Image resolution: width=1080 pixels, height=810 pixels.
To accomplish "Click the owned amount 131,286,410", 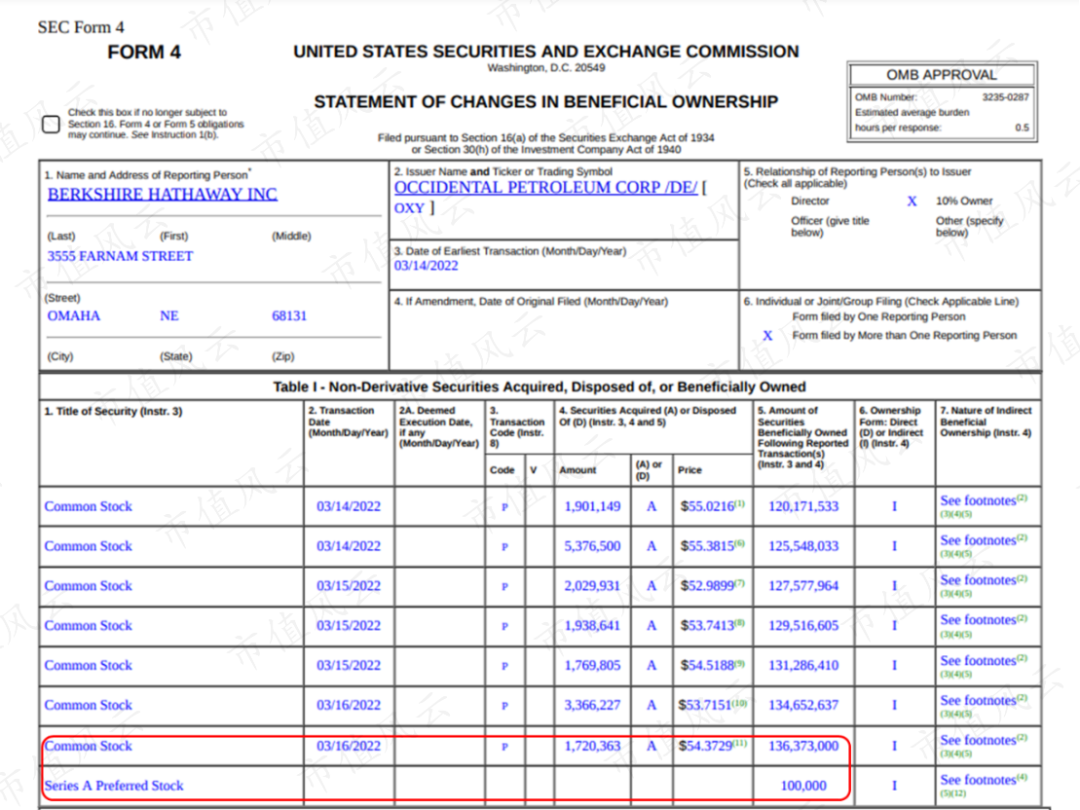I will point(803,665).
